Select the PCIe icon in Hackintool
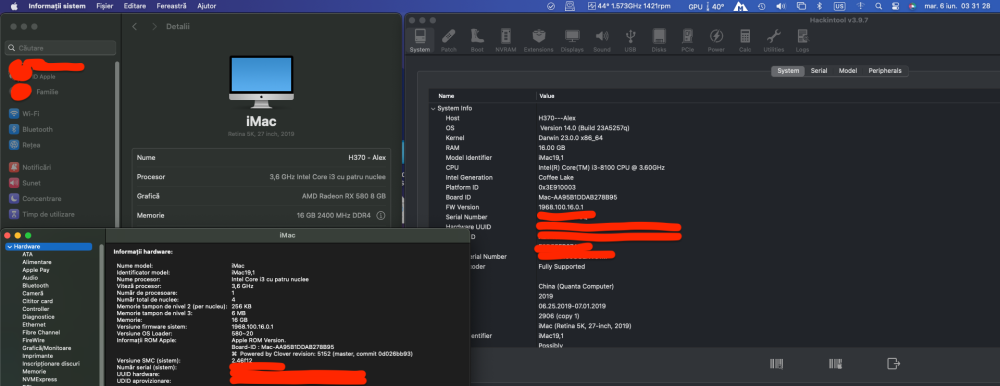Screen dimensions: 1000x386 pyautogui.click(x=688, y=40)
